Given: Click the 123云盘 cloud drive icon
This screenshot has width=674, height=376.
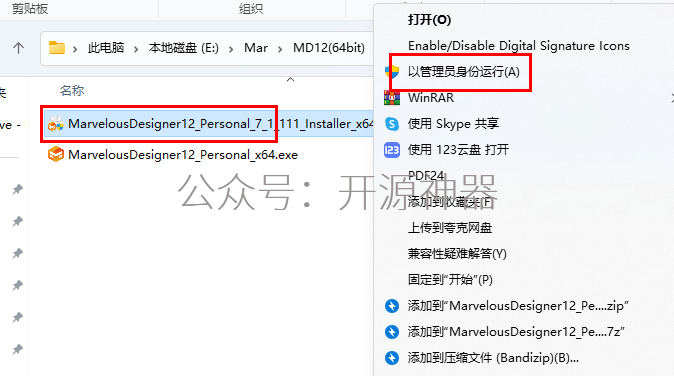Looking at the screenshot, I should (x=392, y=150).
